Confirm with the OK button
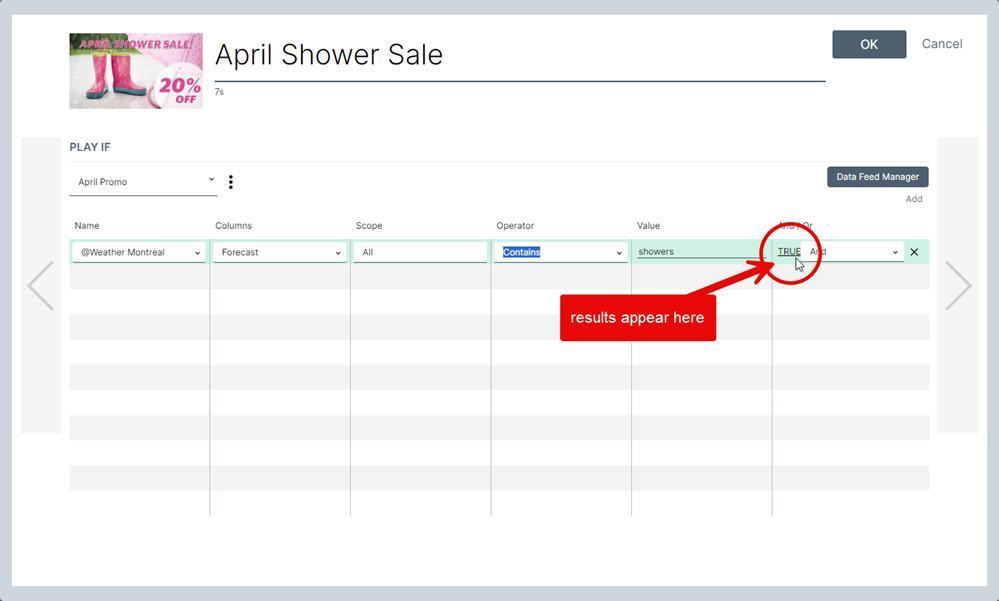This screenshot has width=999, height=601. 869,45
